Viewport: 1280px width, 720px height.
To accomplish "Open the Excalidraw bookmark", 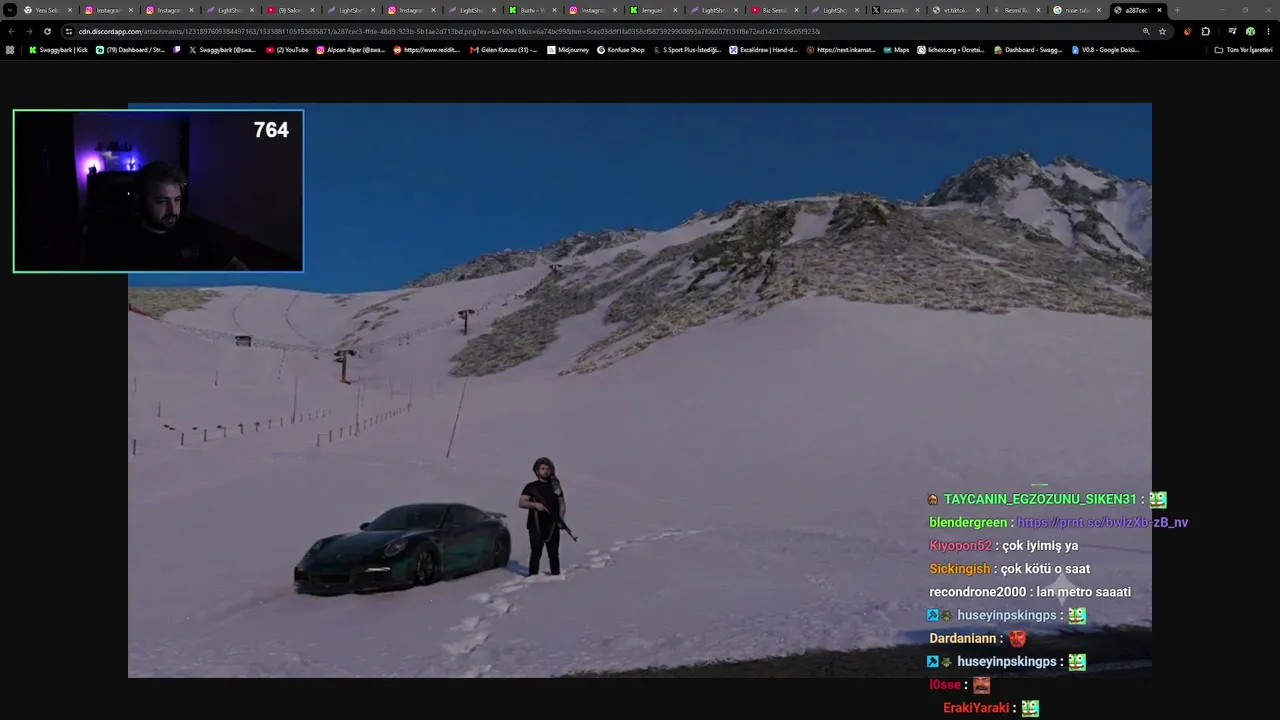I will pyautogui.click(x=763, y=49).
